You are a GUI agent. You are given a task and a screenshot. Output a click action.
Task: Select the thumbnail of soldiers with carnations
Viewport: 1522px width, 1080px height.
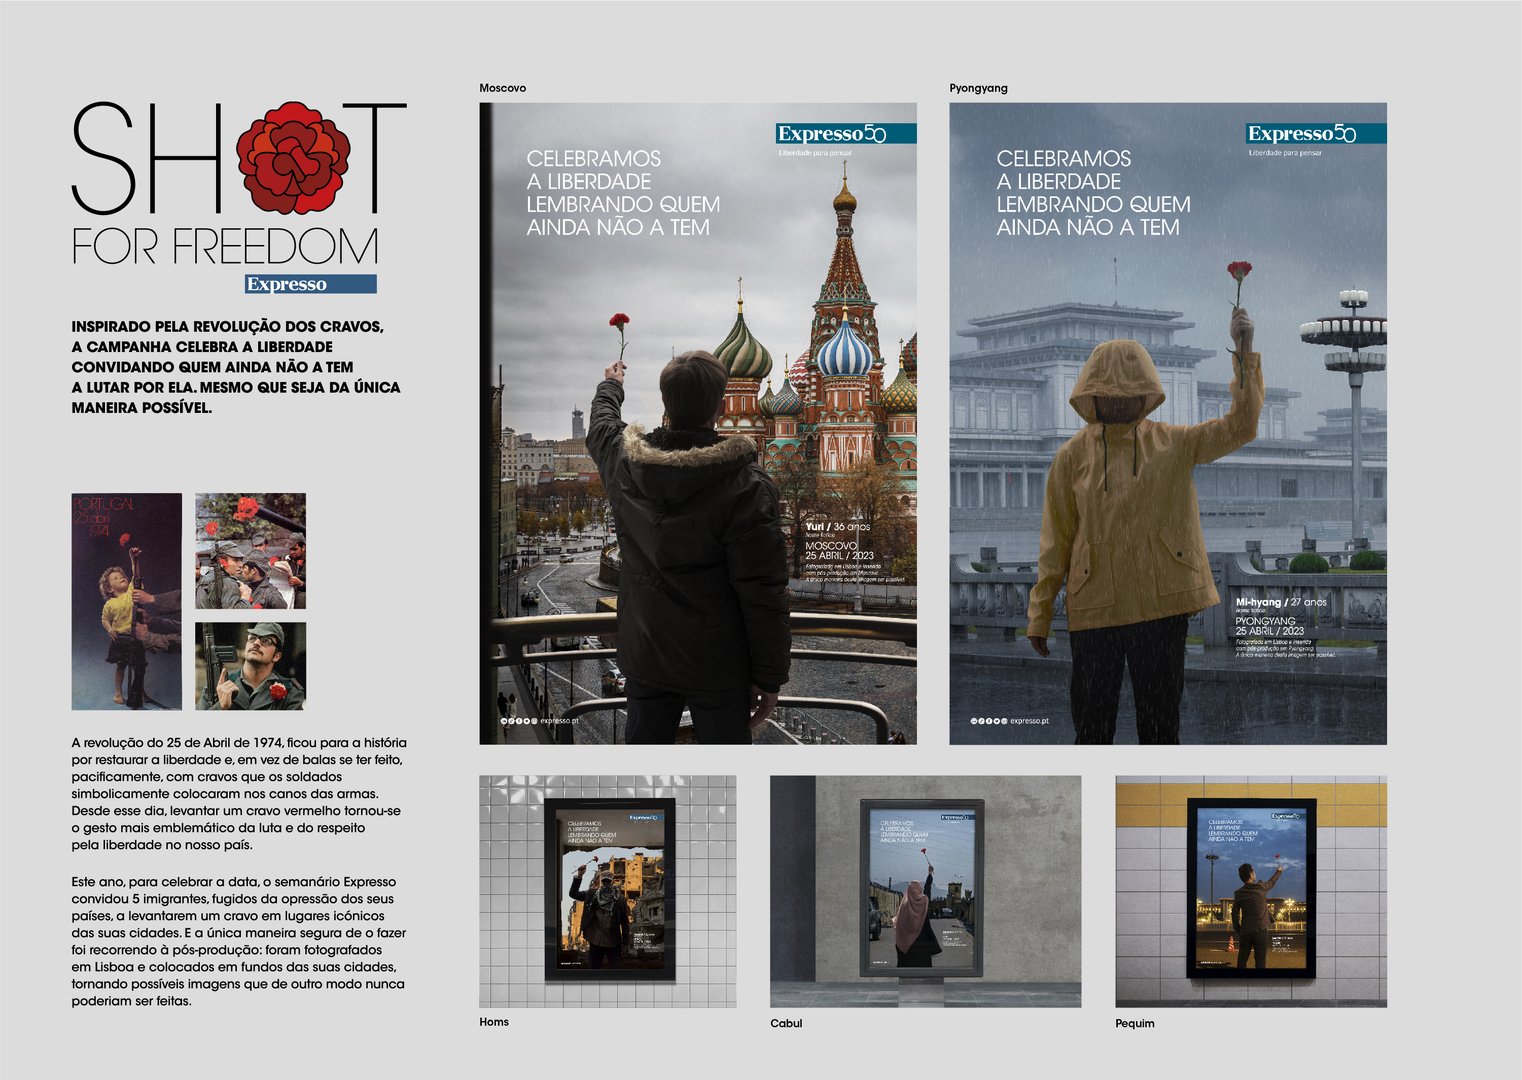[x=250, y=551]
